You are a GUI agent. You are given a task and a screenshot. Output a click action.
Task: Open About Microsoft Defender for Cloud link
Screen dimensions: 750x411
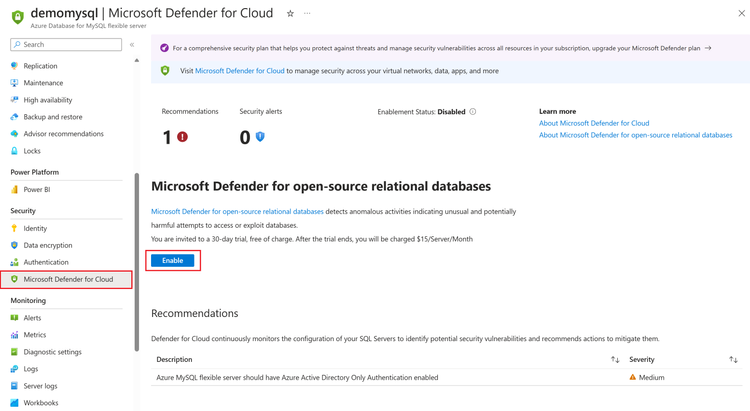coord(594,123)
